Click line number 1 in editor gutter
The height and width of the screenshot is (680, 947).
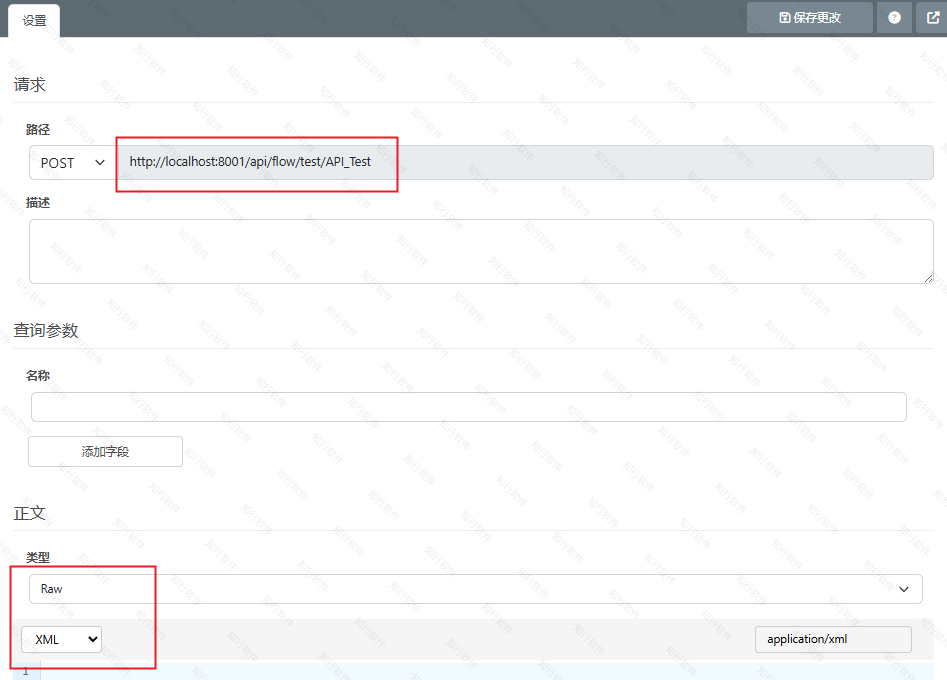coord(25,671)
